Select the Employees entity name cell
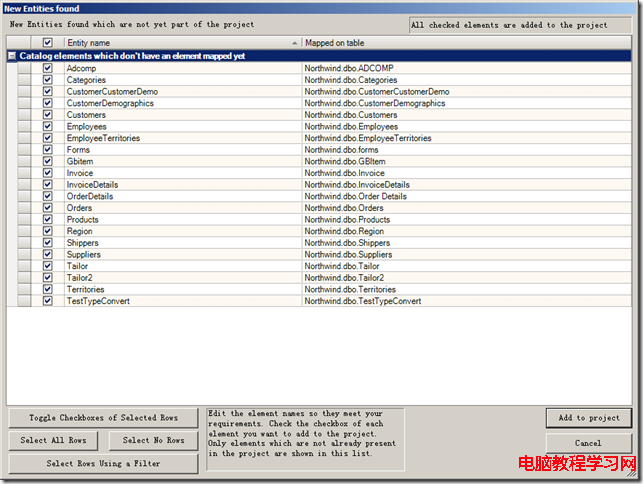Viewport: 643px width, 484px height. (x=183, y=126)
